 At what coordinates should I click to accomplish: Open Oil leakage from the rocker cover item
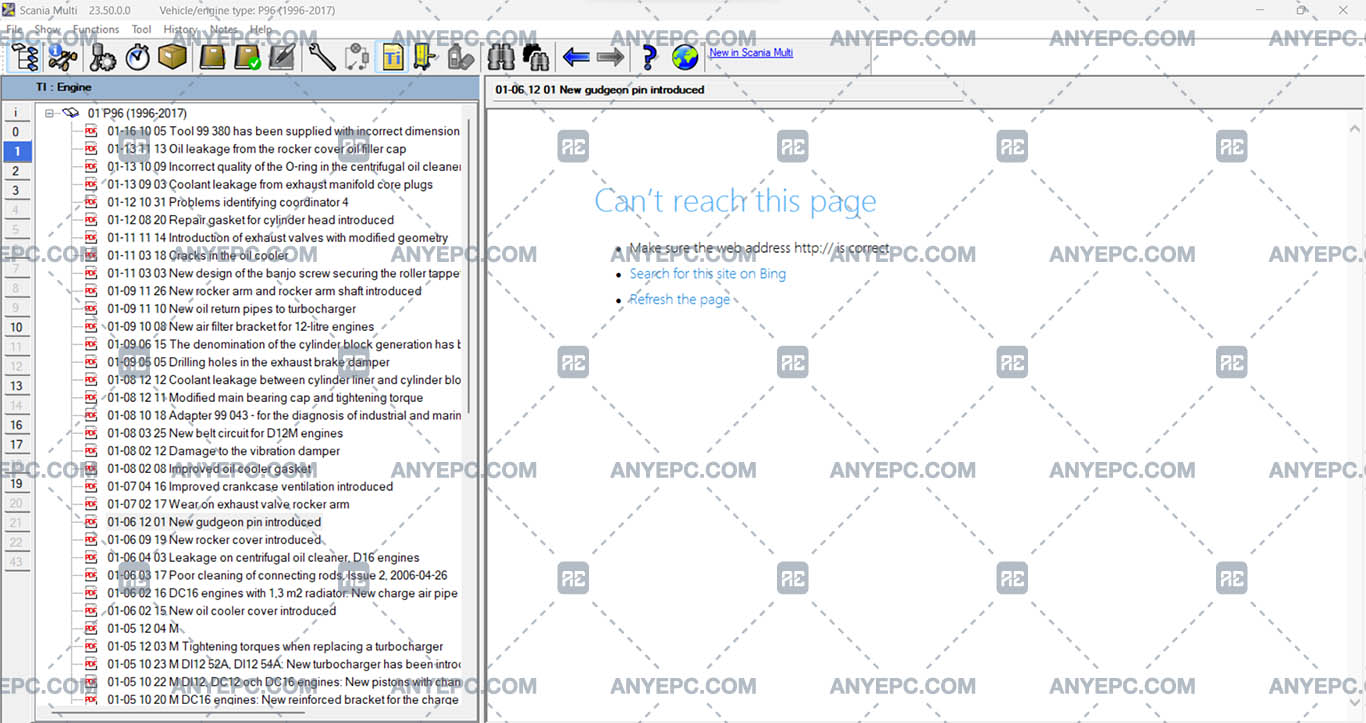[257, 149]
